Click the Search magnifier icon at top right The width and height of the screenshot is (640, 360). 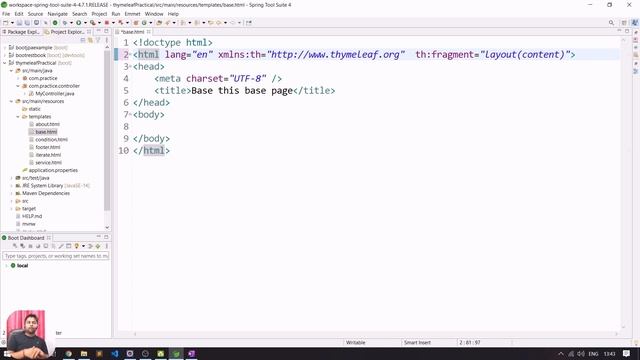tap(611, 23)
